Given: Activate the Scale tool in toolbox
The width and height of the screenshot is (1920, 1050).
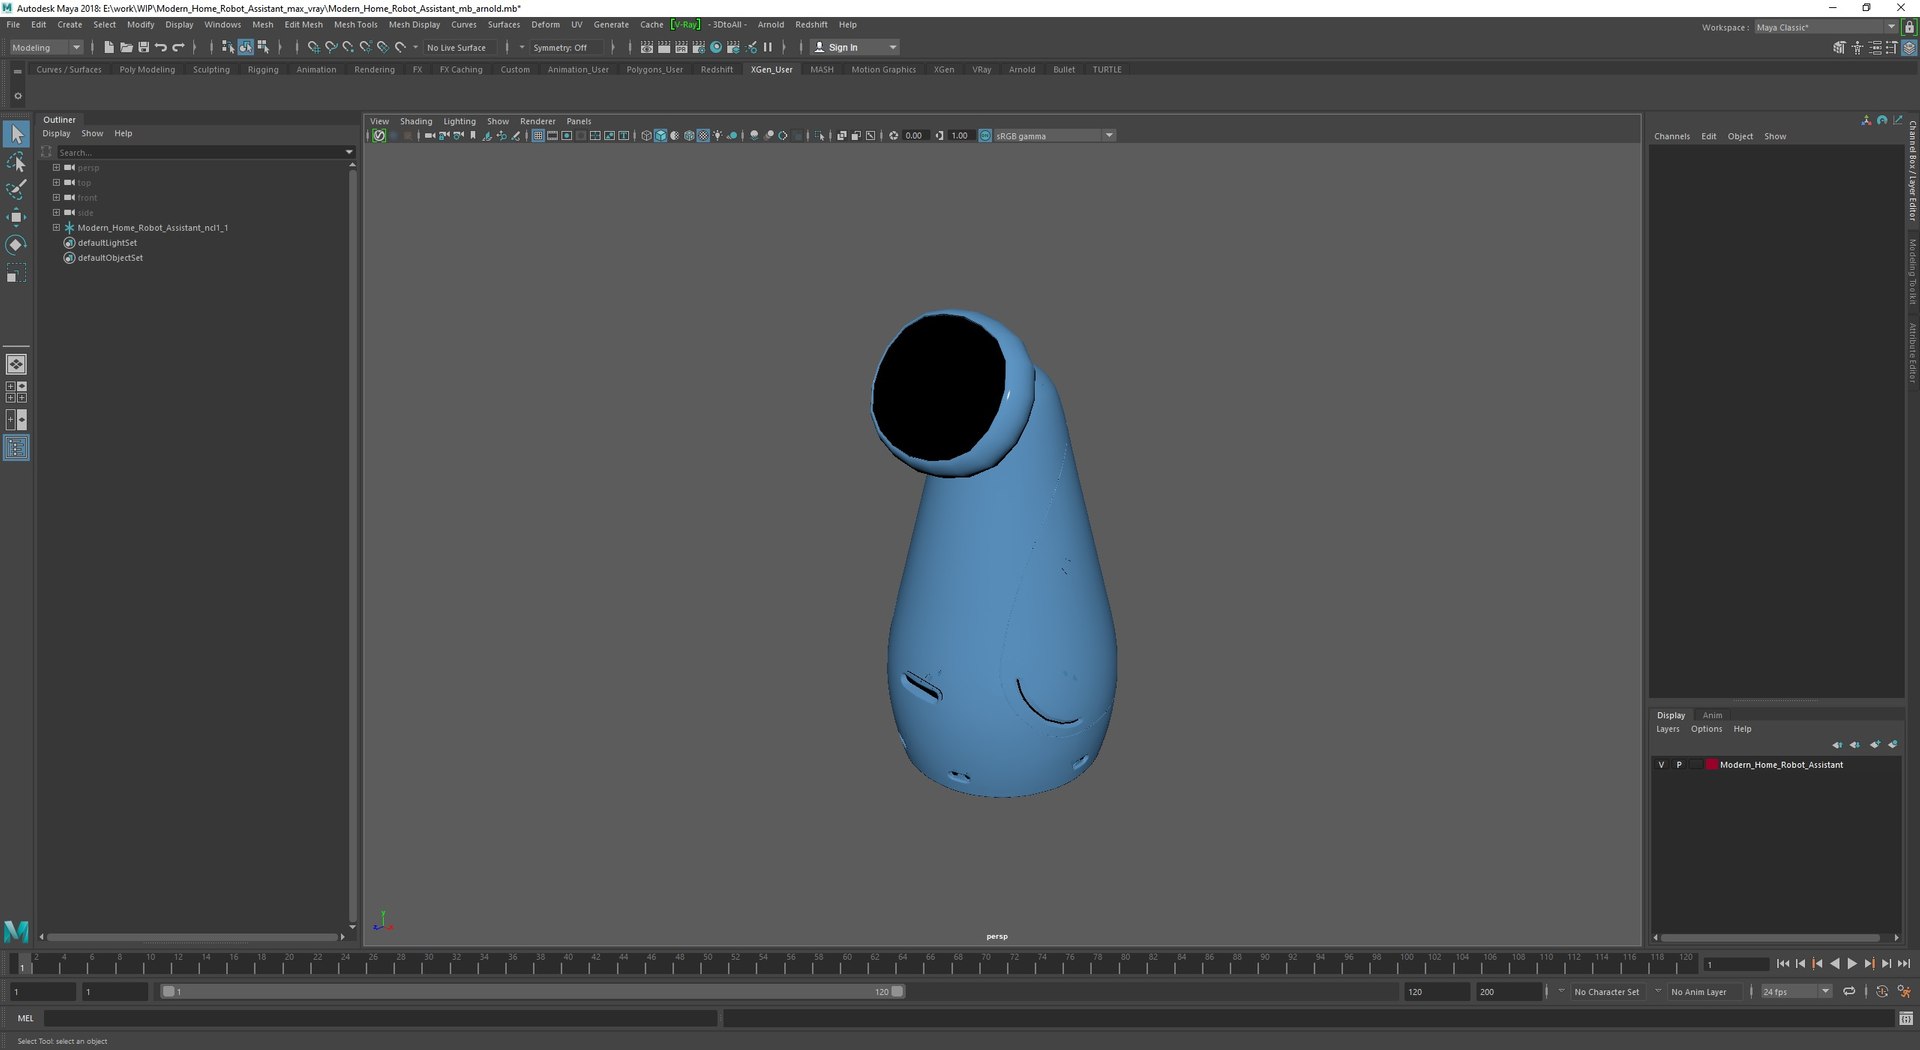Looking at the screenshot, I should tap(16, 273).
